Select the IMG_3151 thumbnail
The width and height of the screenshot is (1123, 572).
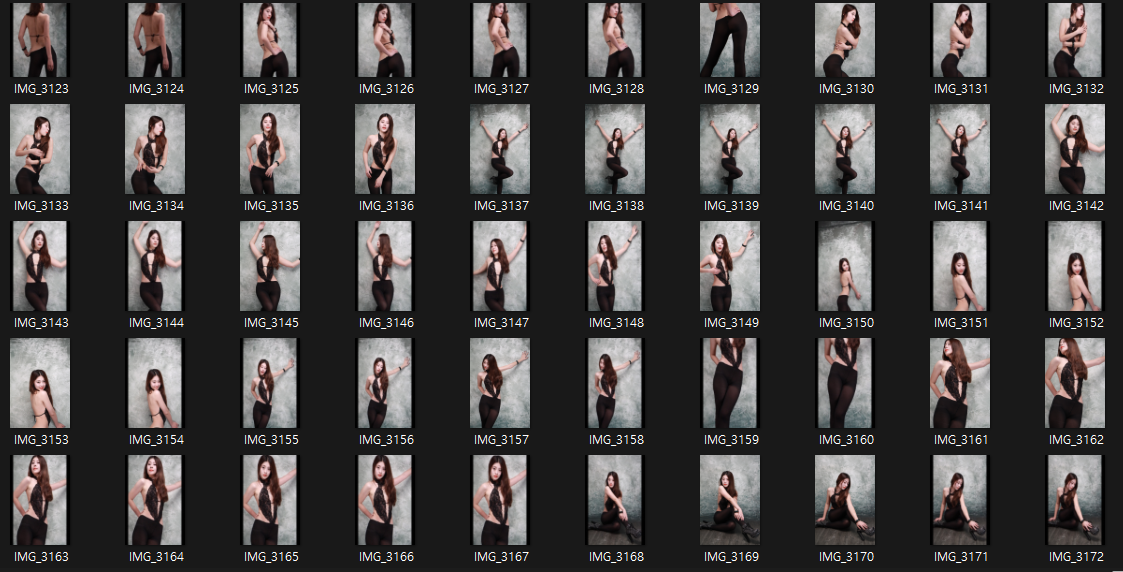pyautogui.click(x=960, y=266)
